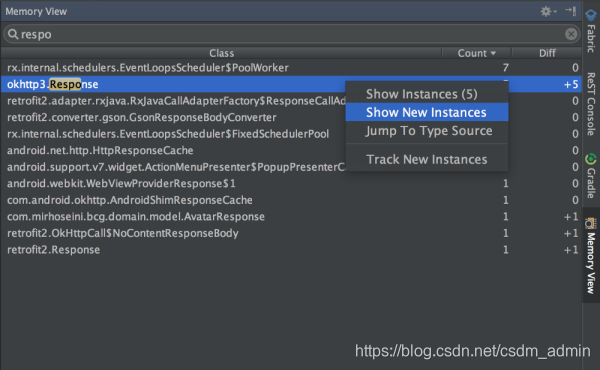Click the count 7 for PoolWorker
Viewport: 600px width, 370px height.
[505, 68]
